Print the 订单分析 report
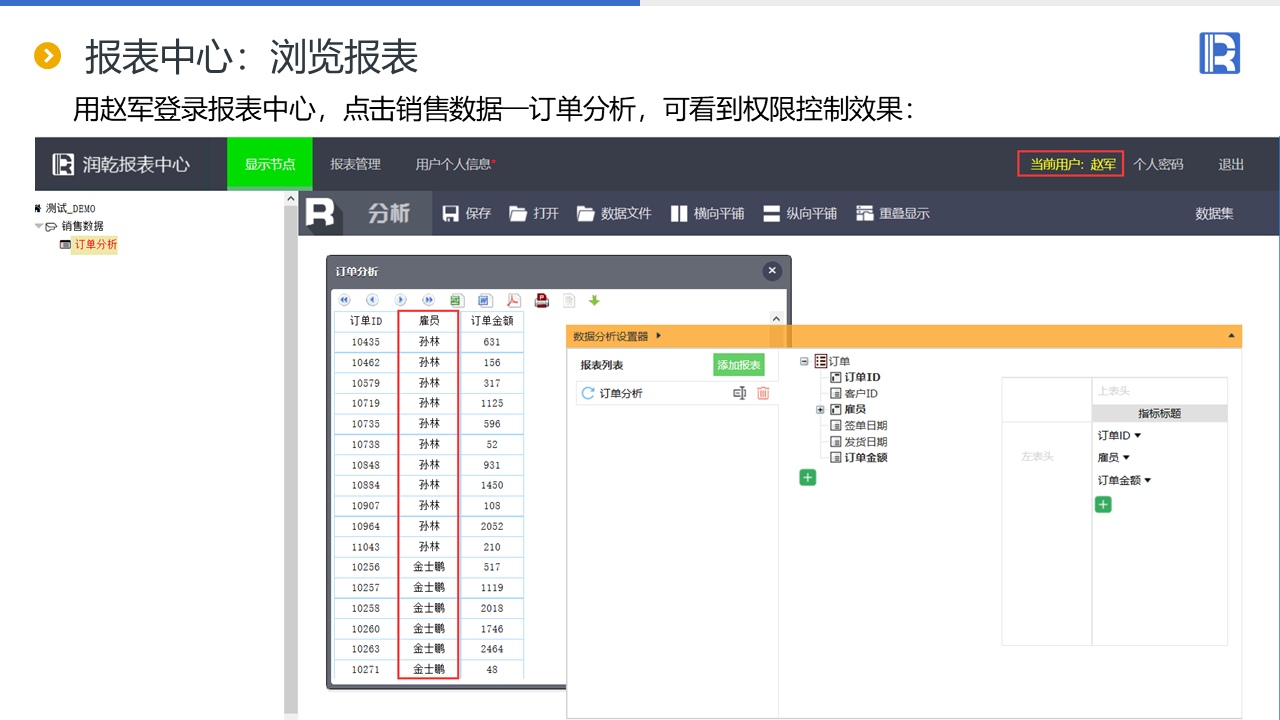This screenshot has width=1280, height=720. click(x=542, y=300)
